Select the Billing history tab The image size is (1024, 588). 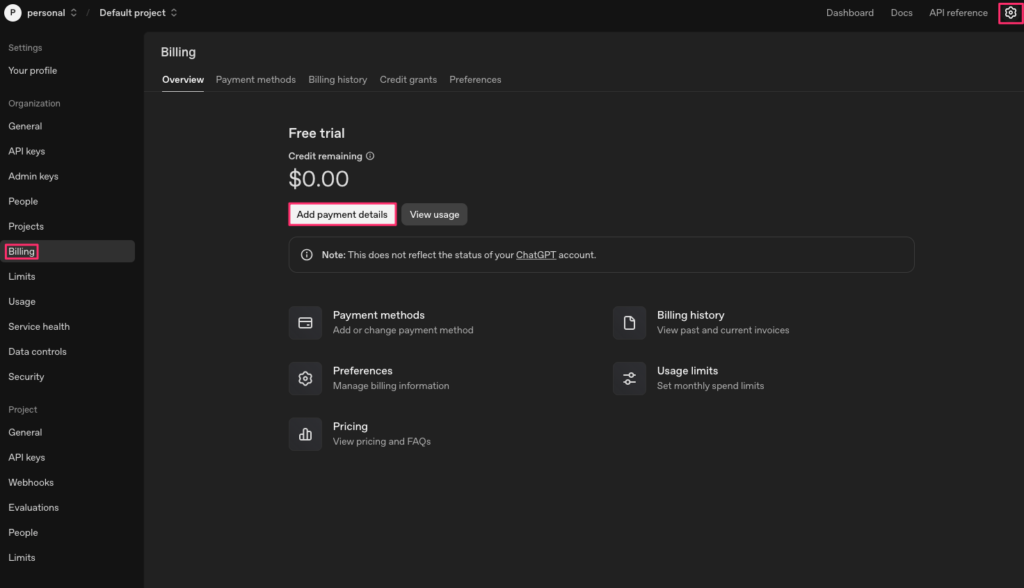click(x=337, y=80)
